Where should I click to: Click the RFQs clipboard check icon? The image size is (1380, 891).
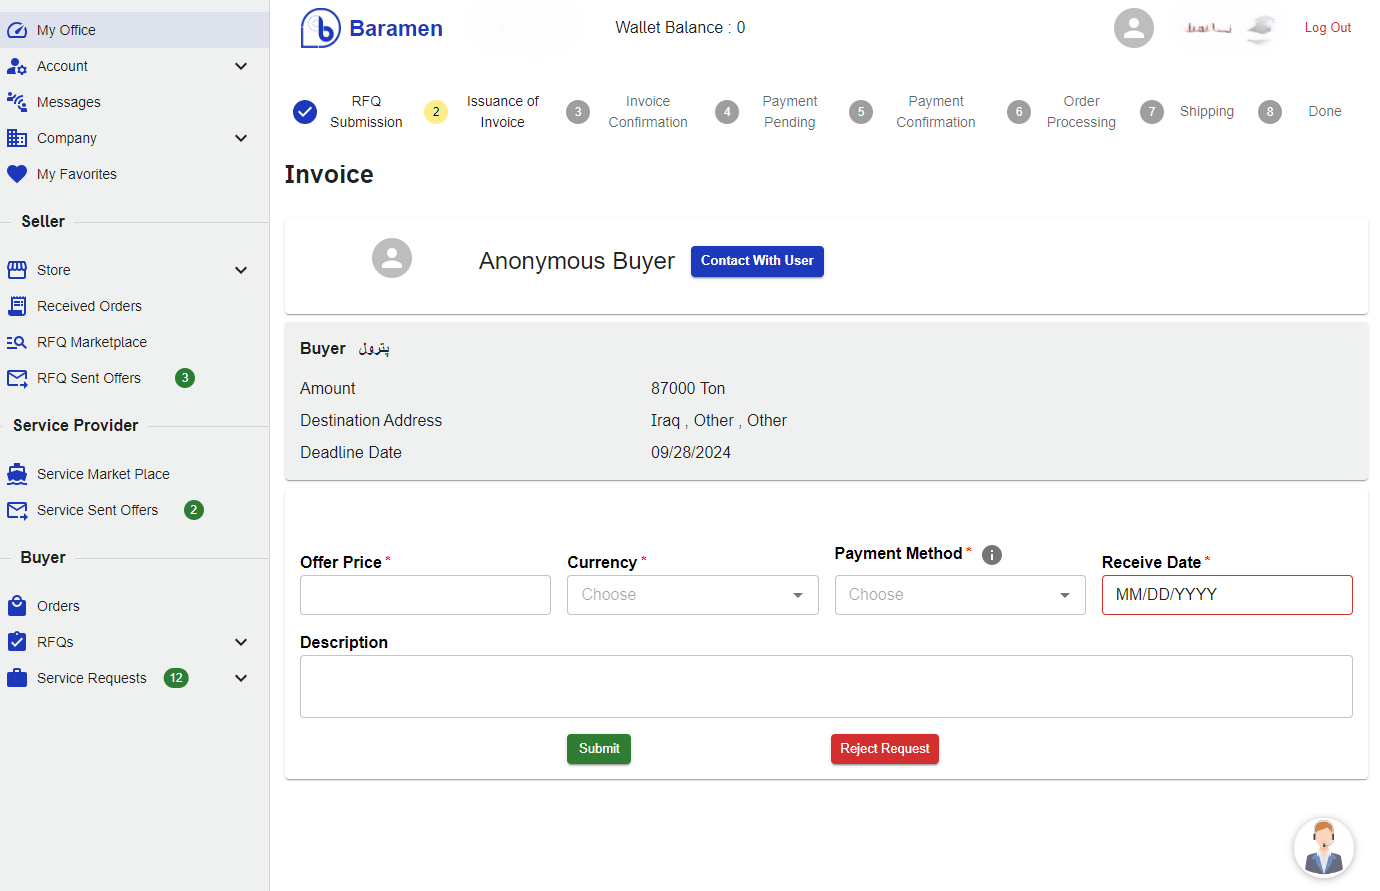pyautogui.click(x=17, y=642)
